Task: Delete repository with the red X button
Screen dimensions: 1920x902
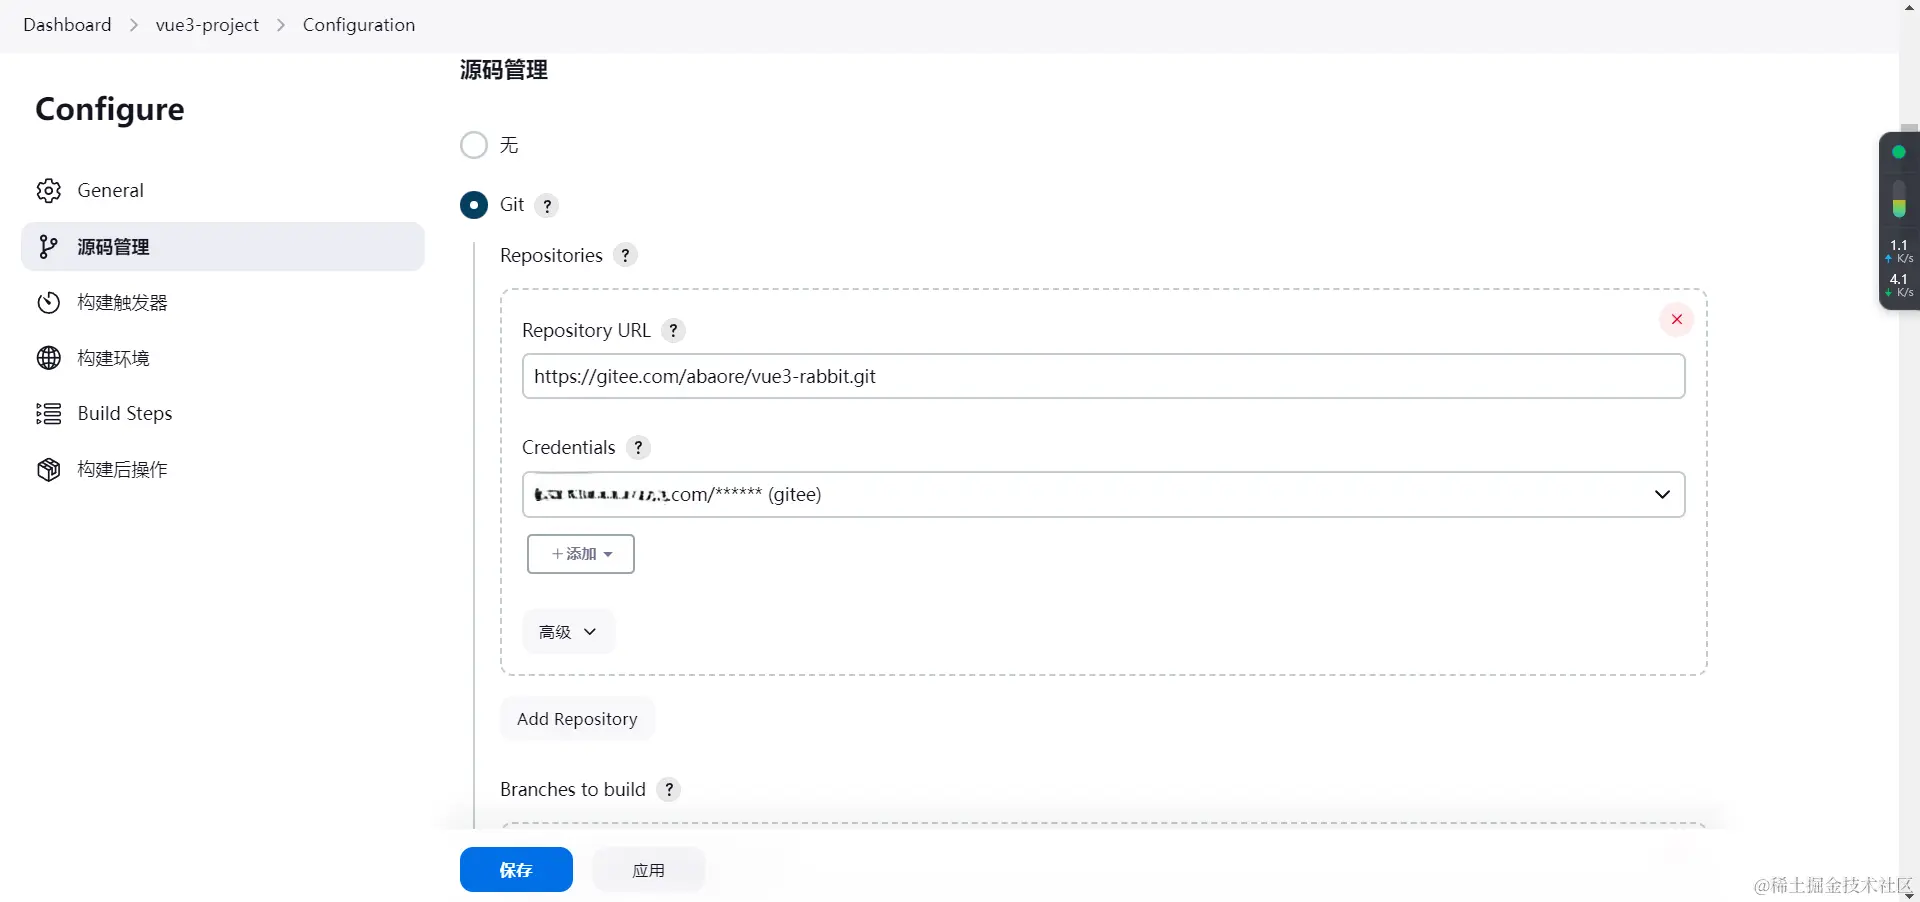Action: click(1676, 320)
